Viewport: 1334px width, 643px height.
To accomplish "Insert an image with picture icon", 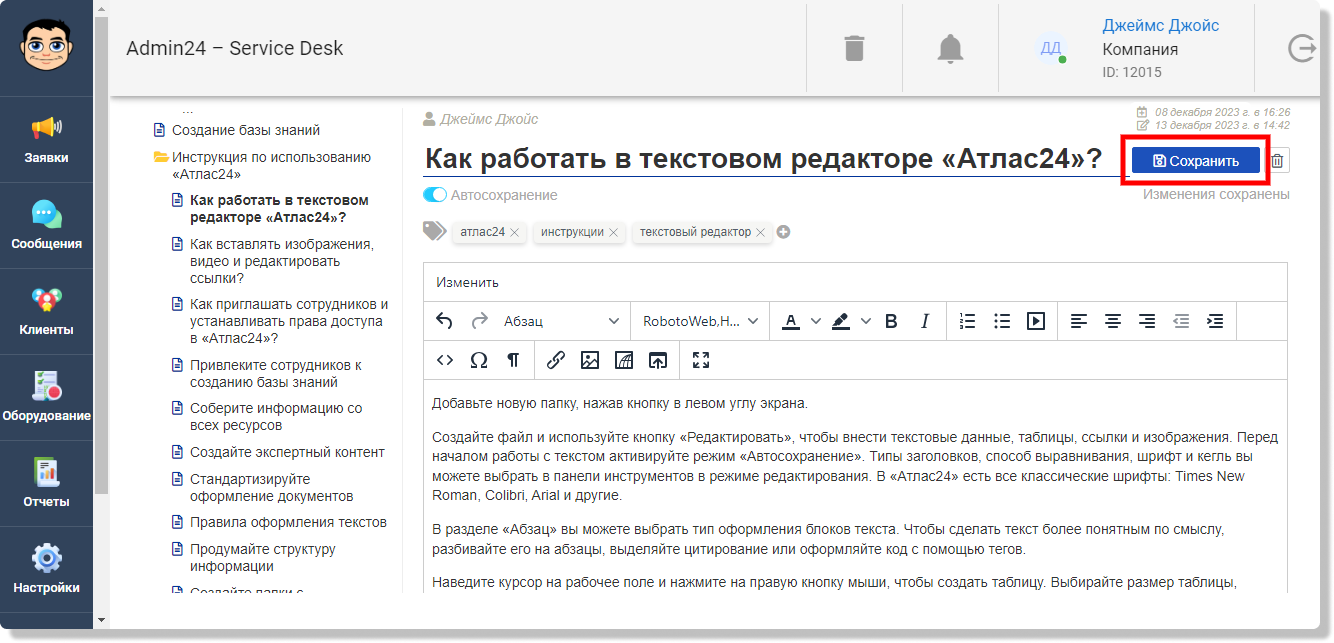I will click(590, 360).
